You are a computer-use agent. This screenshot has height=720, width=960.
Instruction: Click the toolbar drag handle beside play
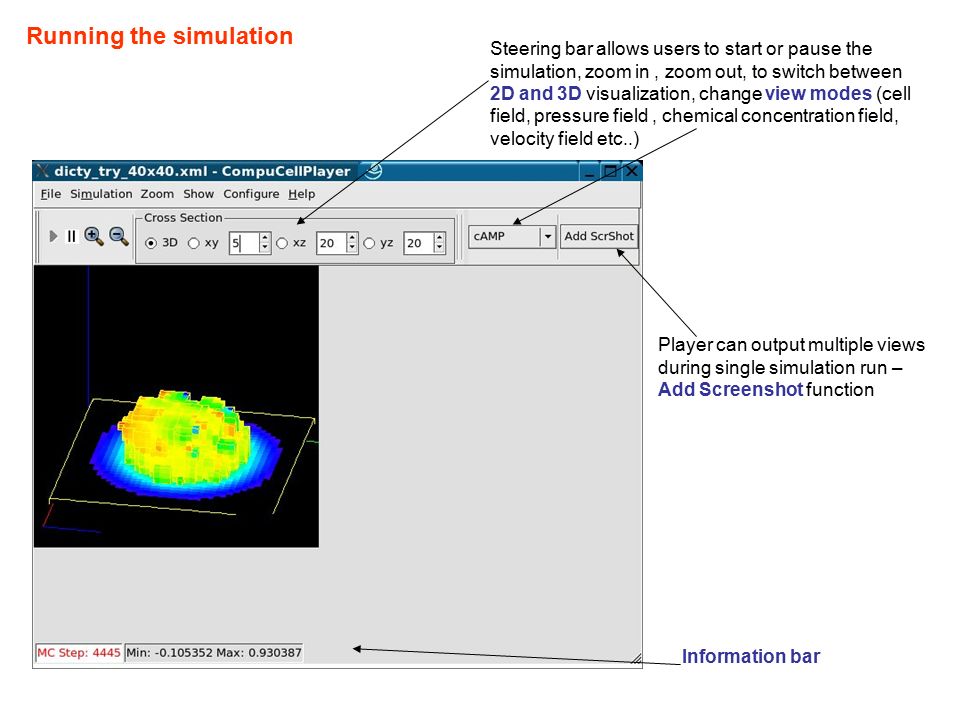[39, 236]
